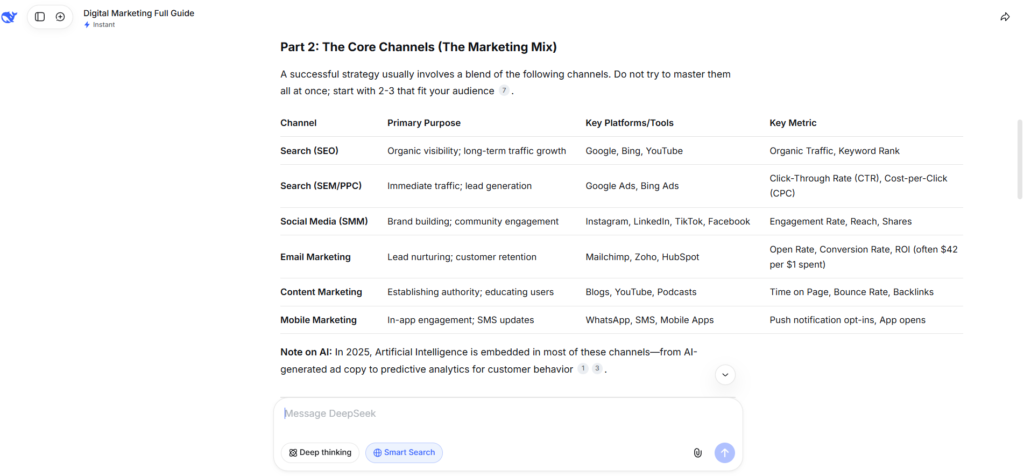Screen dimensions: 1024x476
Task: Click the Digital Marketing Full Guide title
Action: [139, 13]
